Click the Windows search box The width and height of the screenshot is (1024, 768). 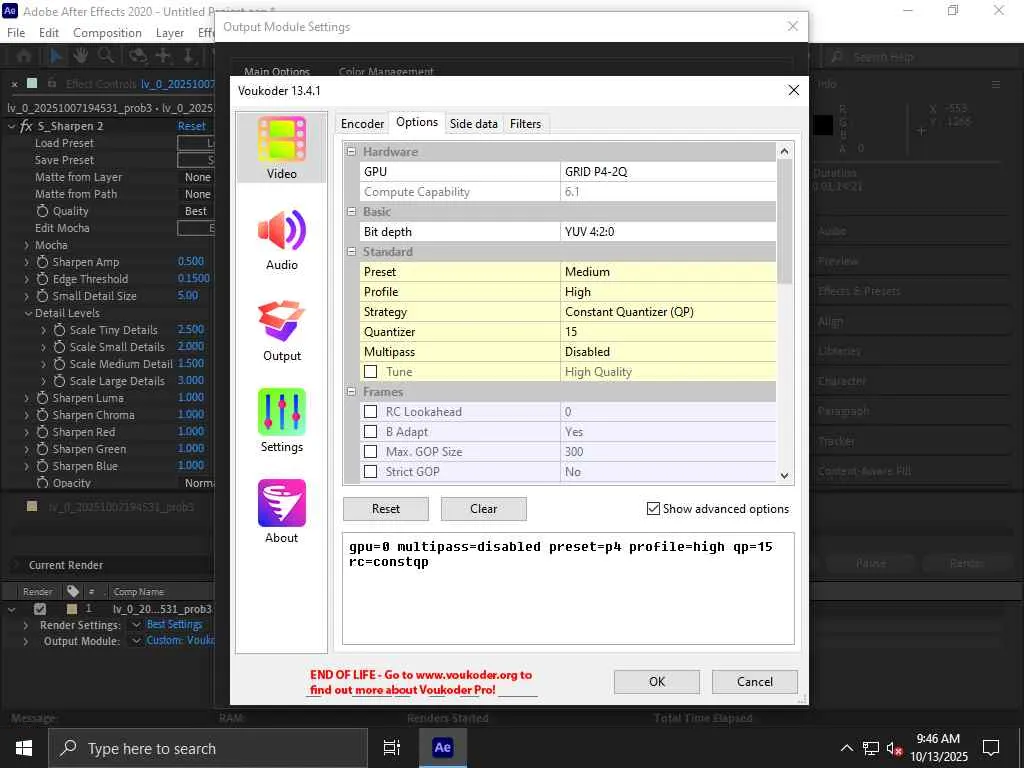click(x=208, y=748)
